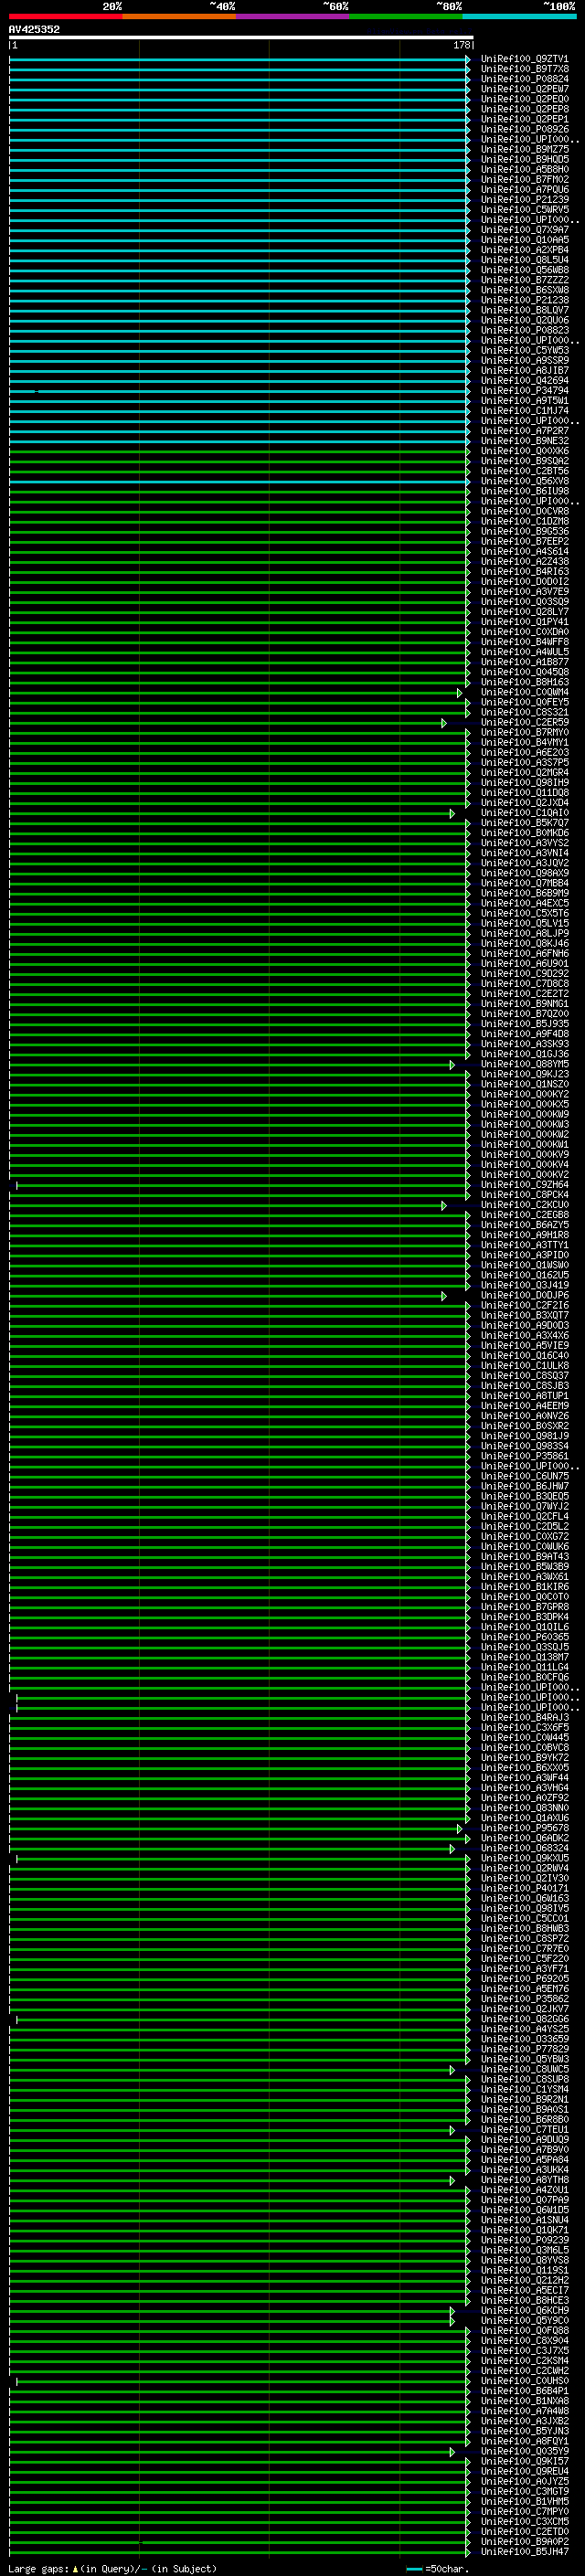Select the UniRef100_P69205 label
The width and height of the screenshot is (585, 2576).
[525, 1979]
